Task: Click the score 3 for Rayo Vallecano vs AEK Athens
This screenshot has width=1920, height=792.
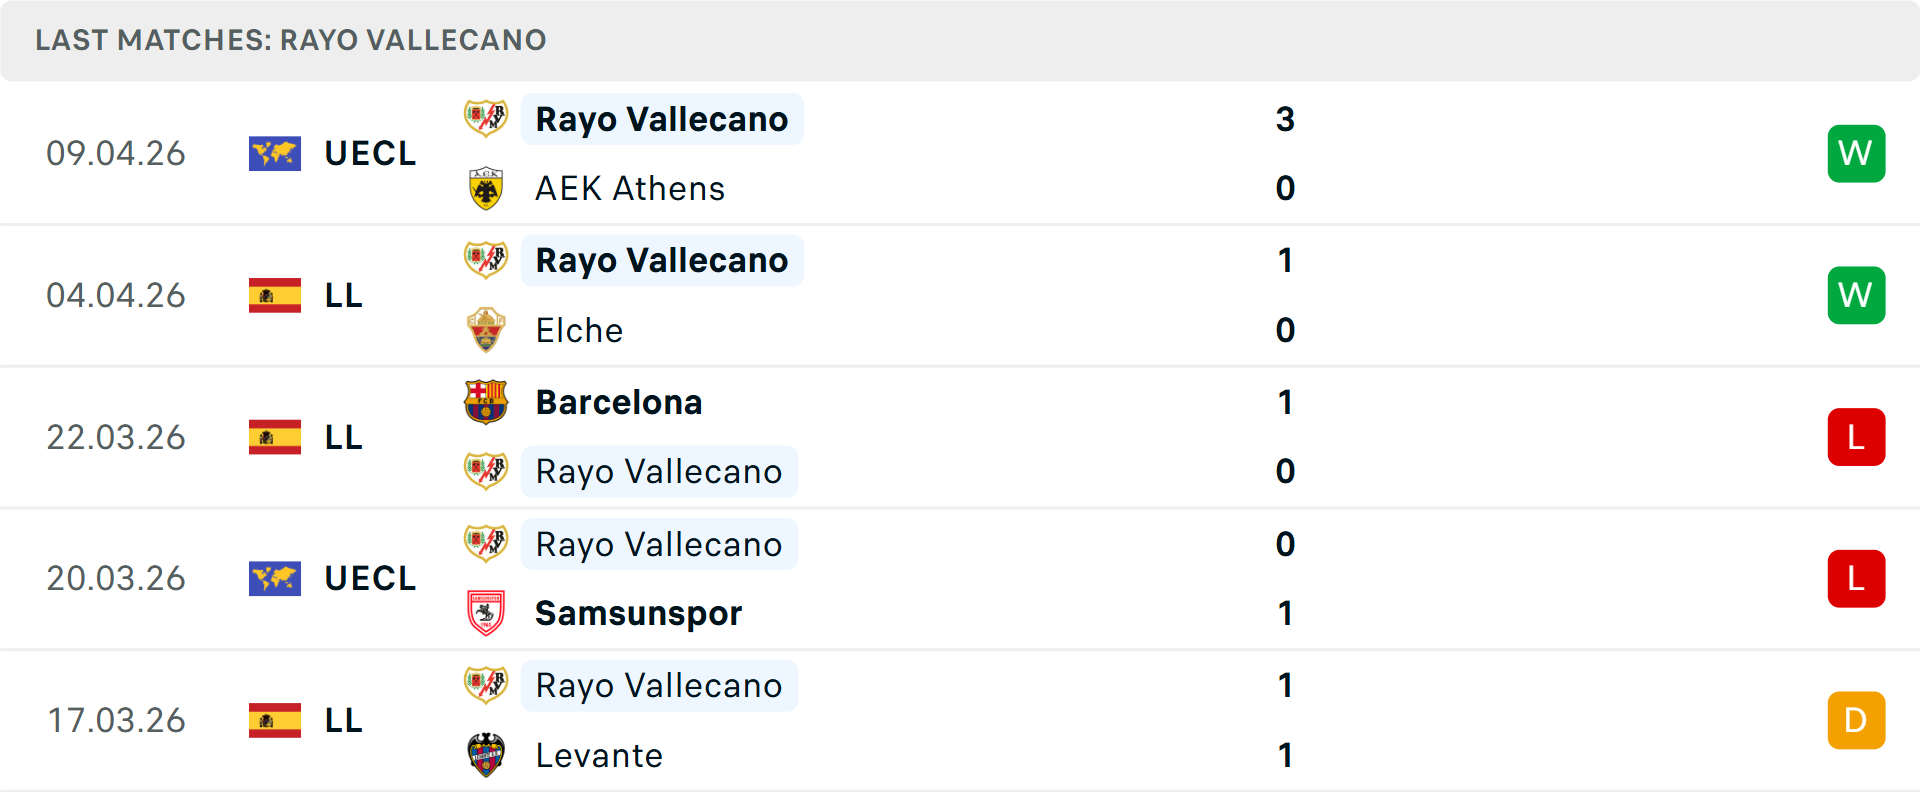Action: pyautogui.click(x=1286, y=119)
